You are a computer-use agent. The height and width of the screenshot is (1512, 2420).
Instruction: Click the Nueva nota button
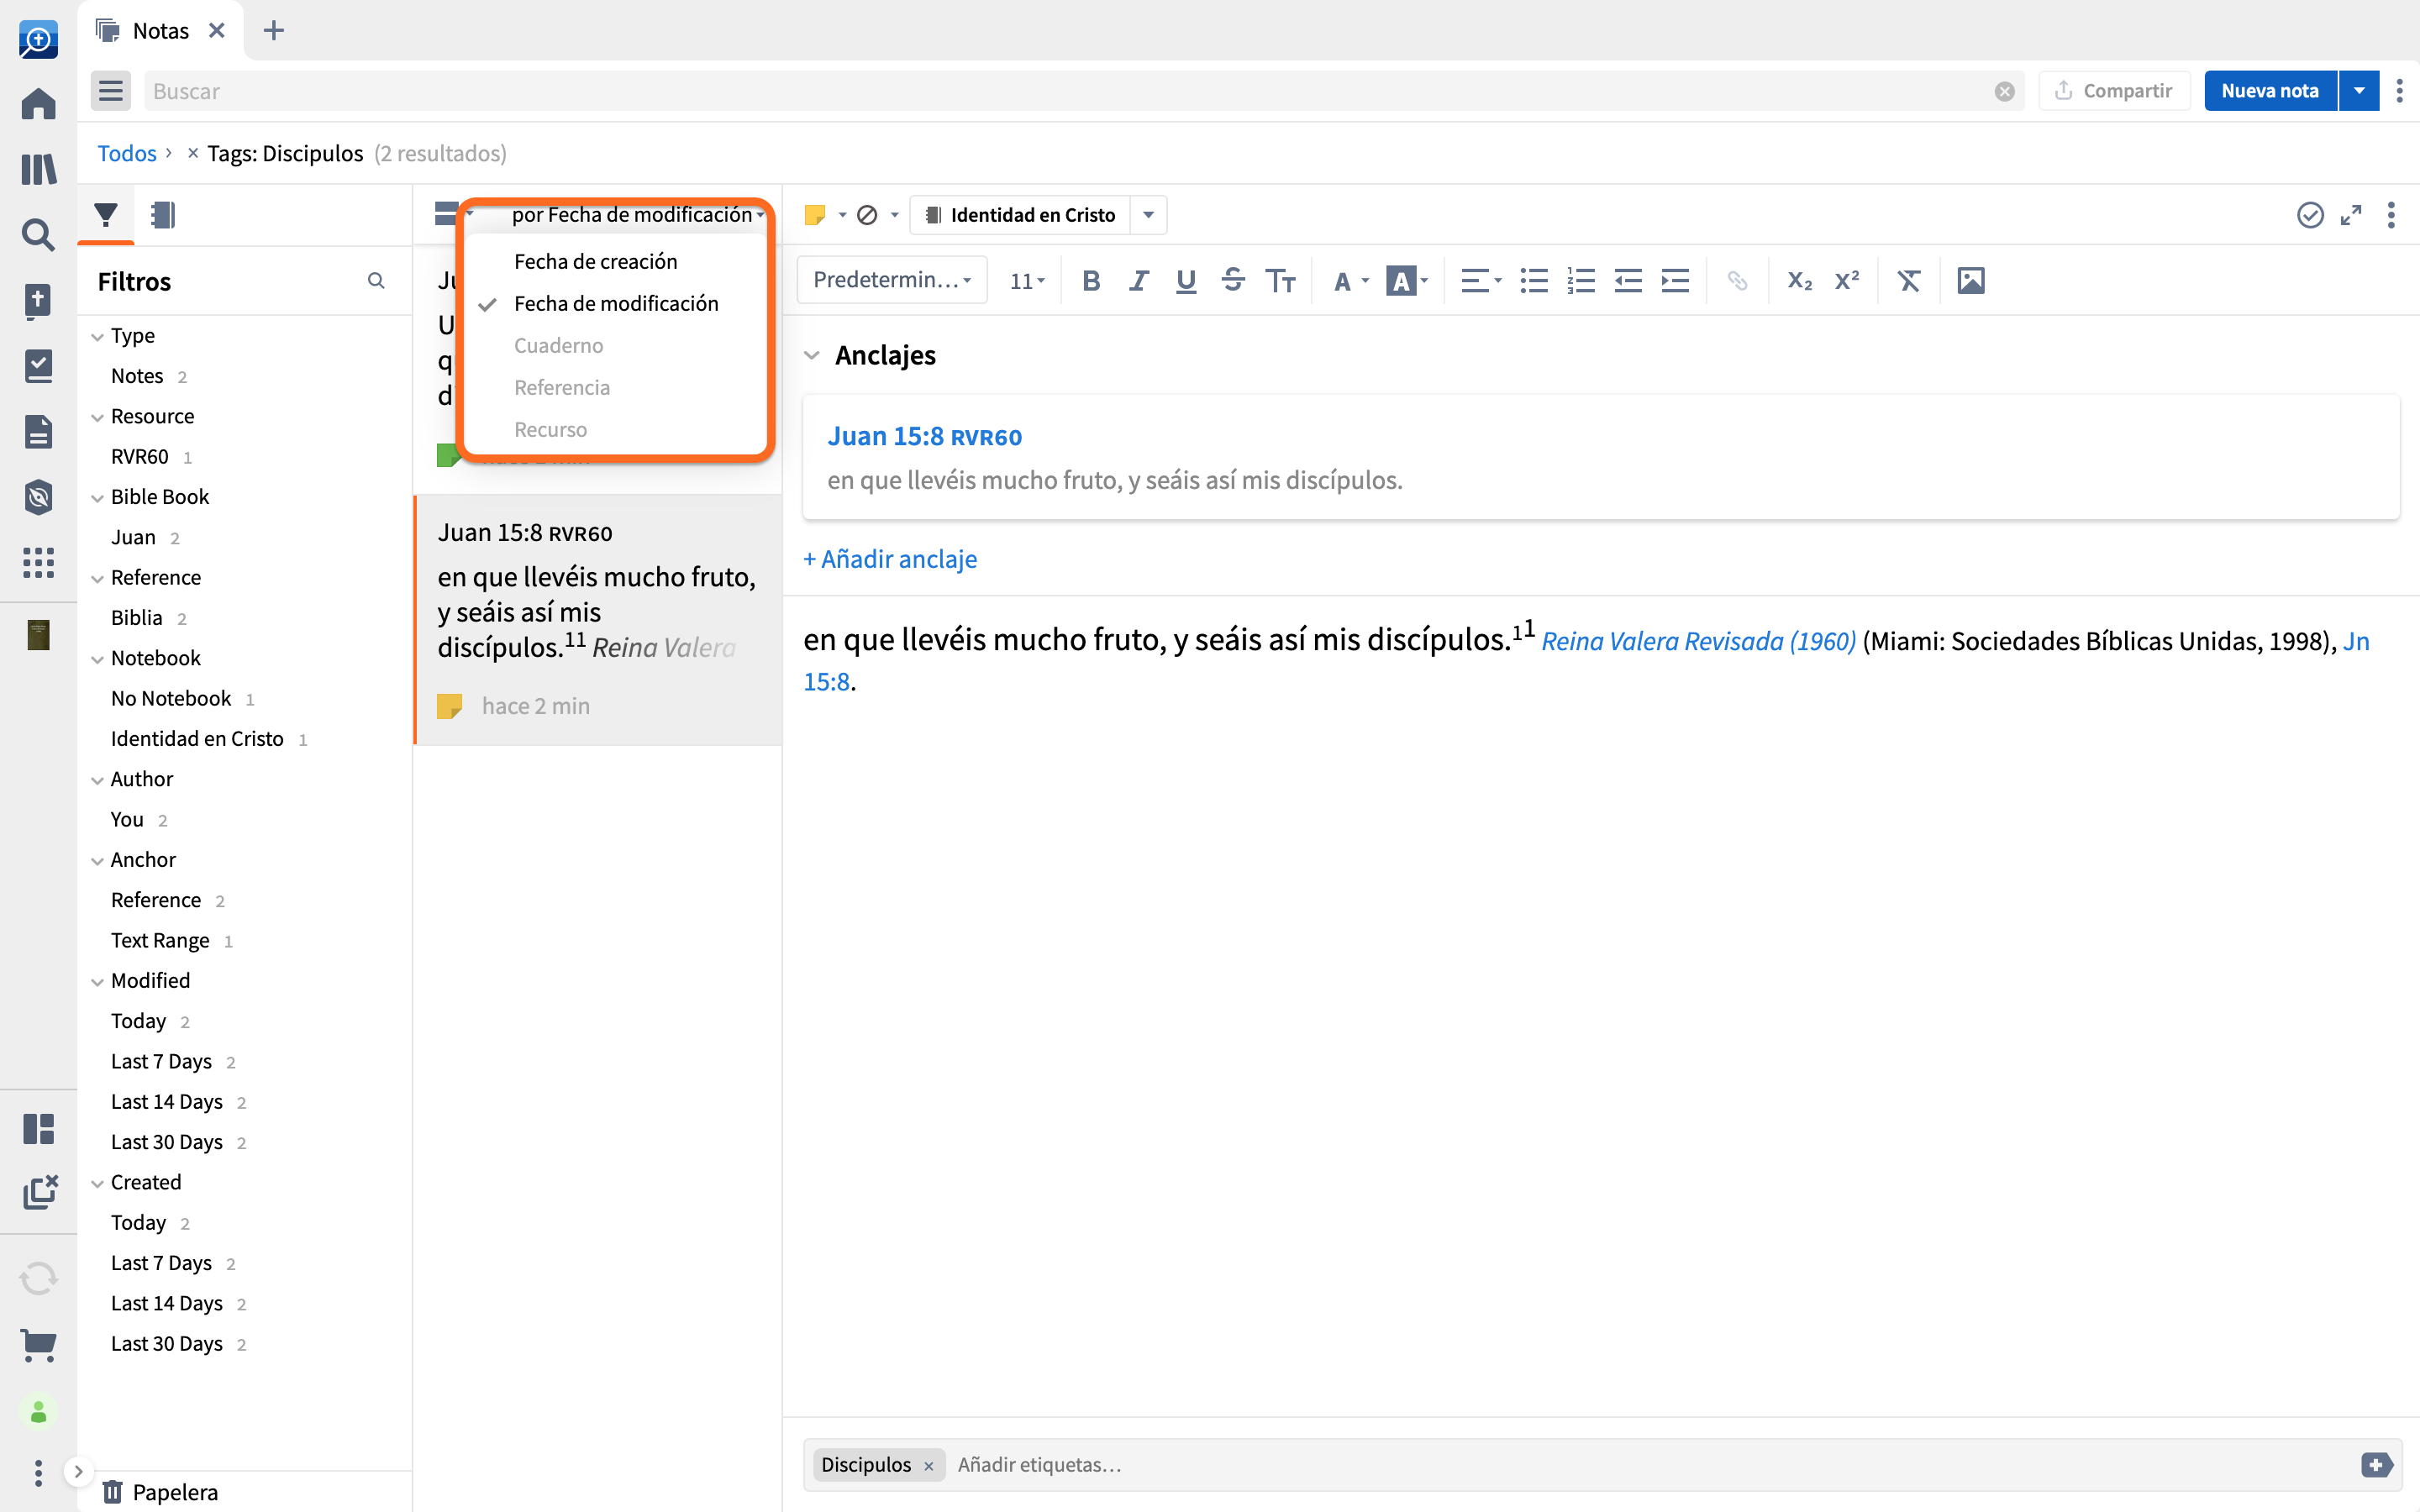[x=2270, y=91]
